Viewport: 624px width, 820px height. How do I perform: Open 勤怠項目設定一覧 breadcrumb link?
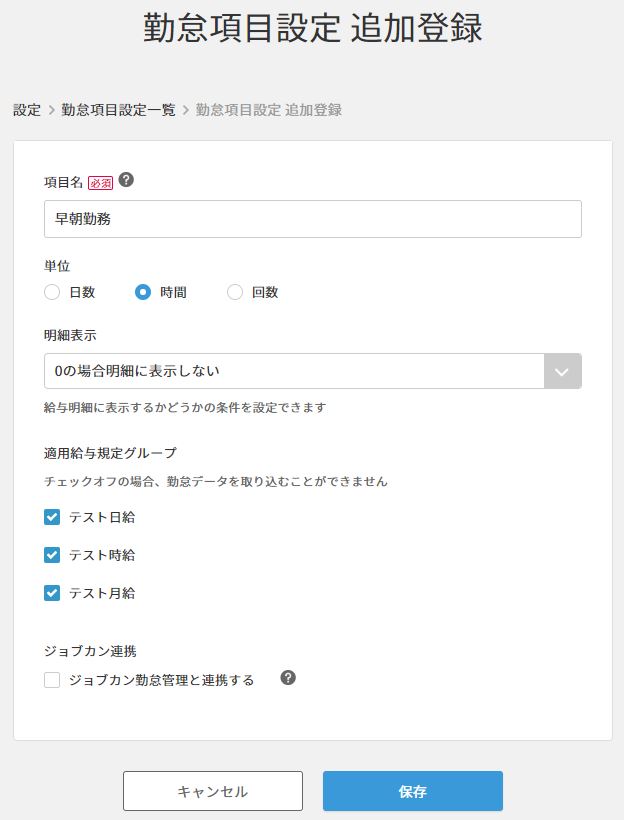pos(118,110)
